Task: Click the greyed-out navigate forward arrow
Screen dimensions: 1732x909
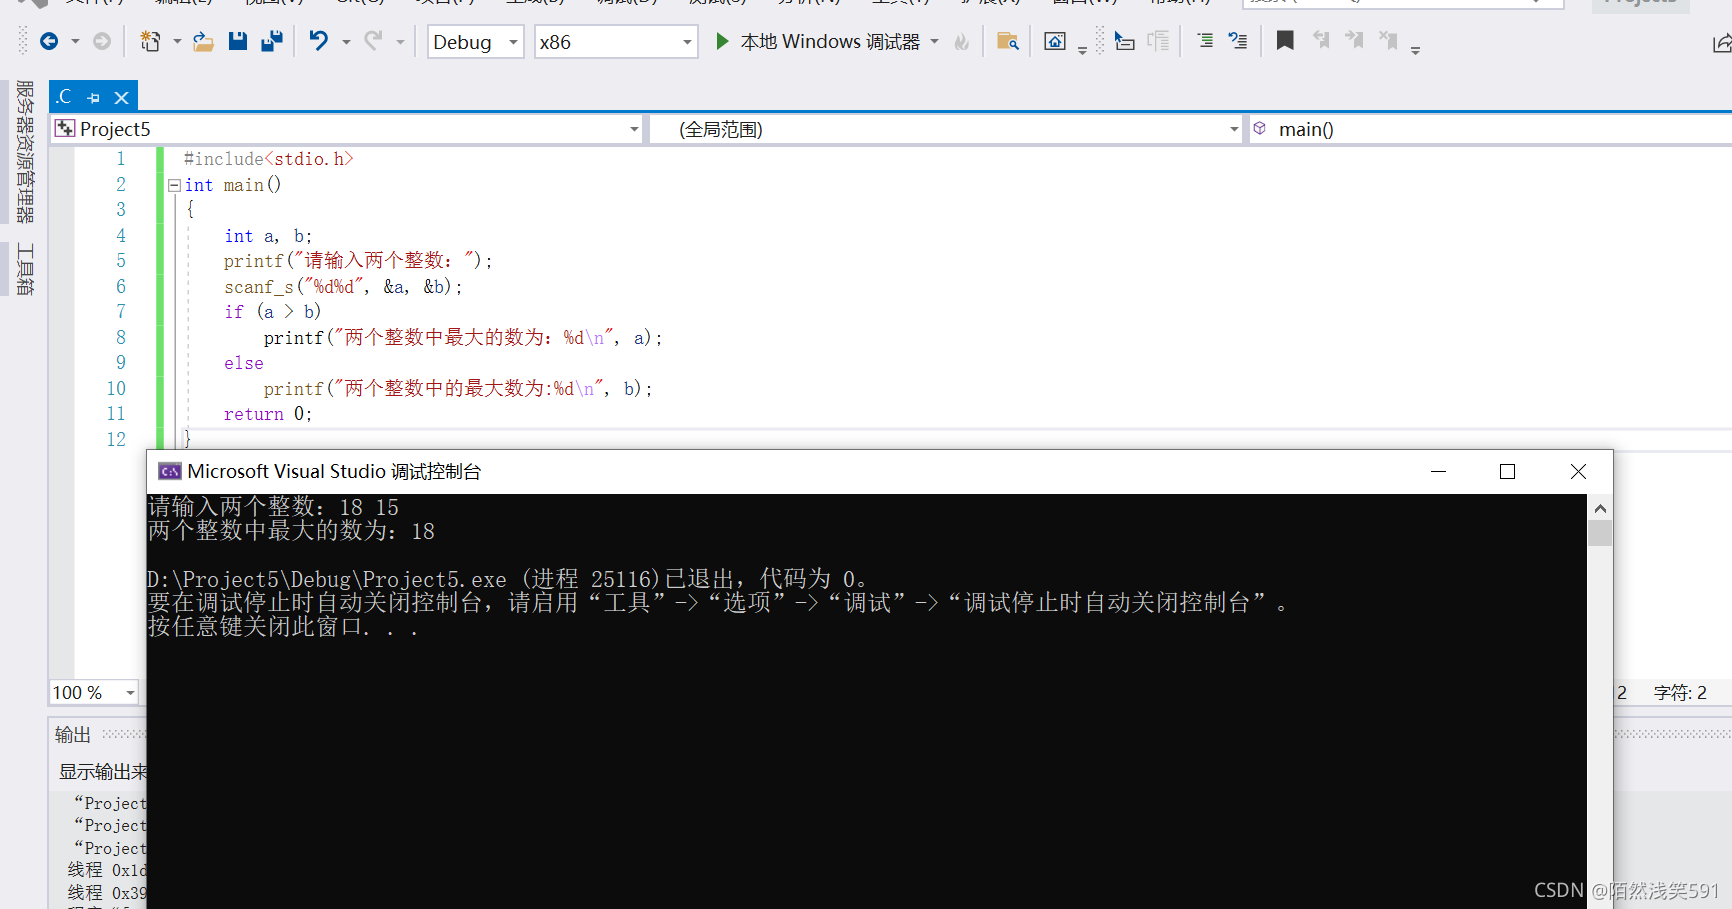Action: [x=102, y=41]
